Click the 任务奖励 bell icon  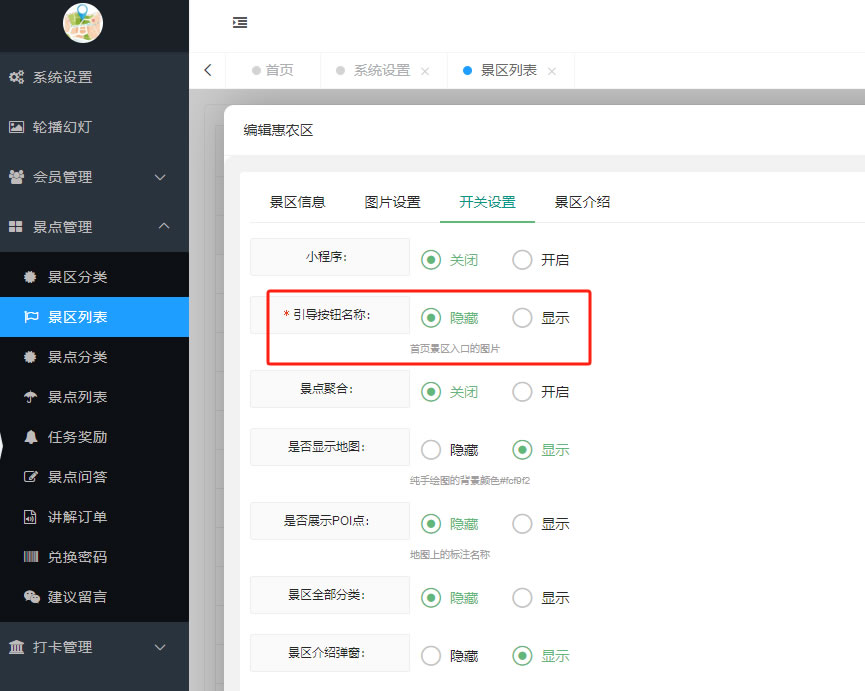tap(31, 437)
